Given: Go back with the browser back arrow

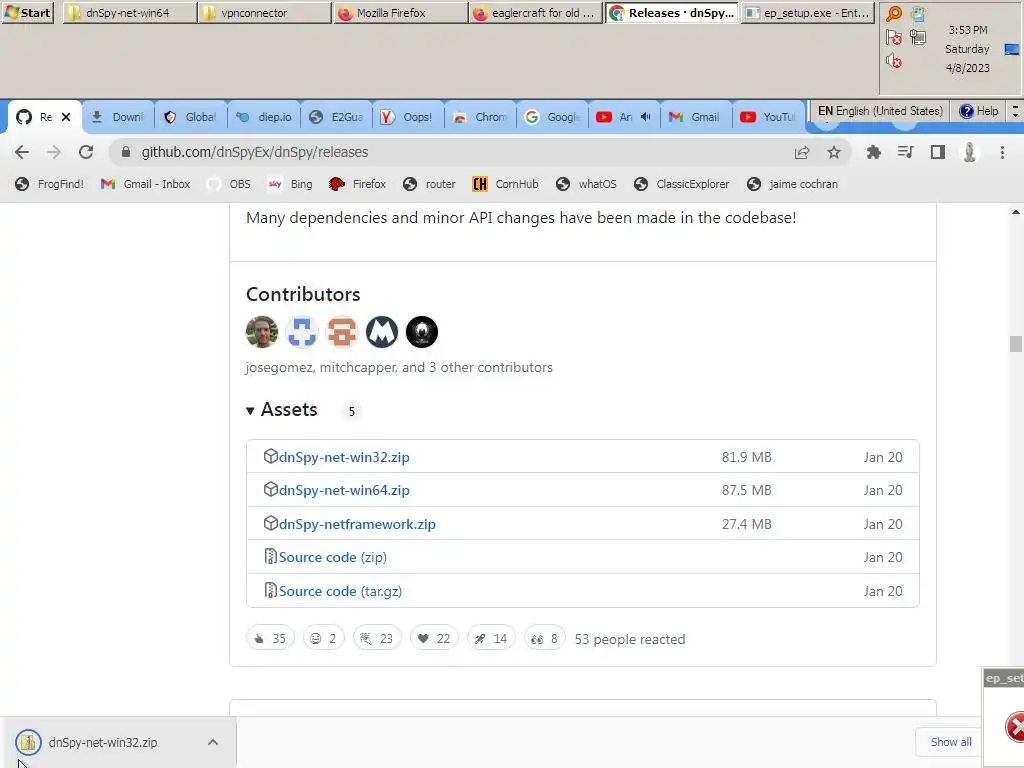Looking at the screenshot, I should pos(22,152).
